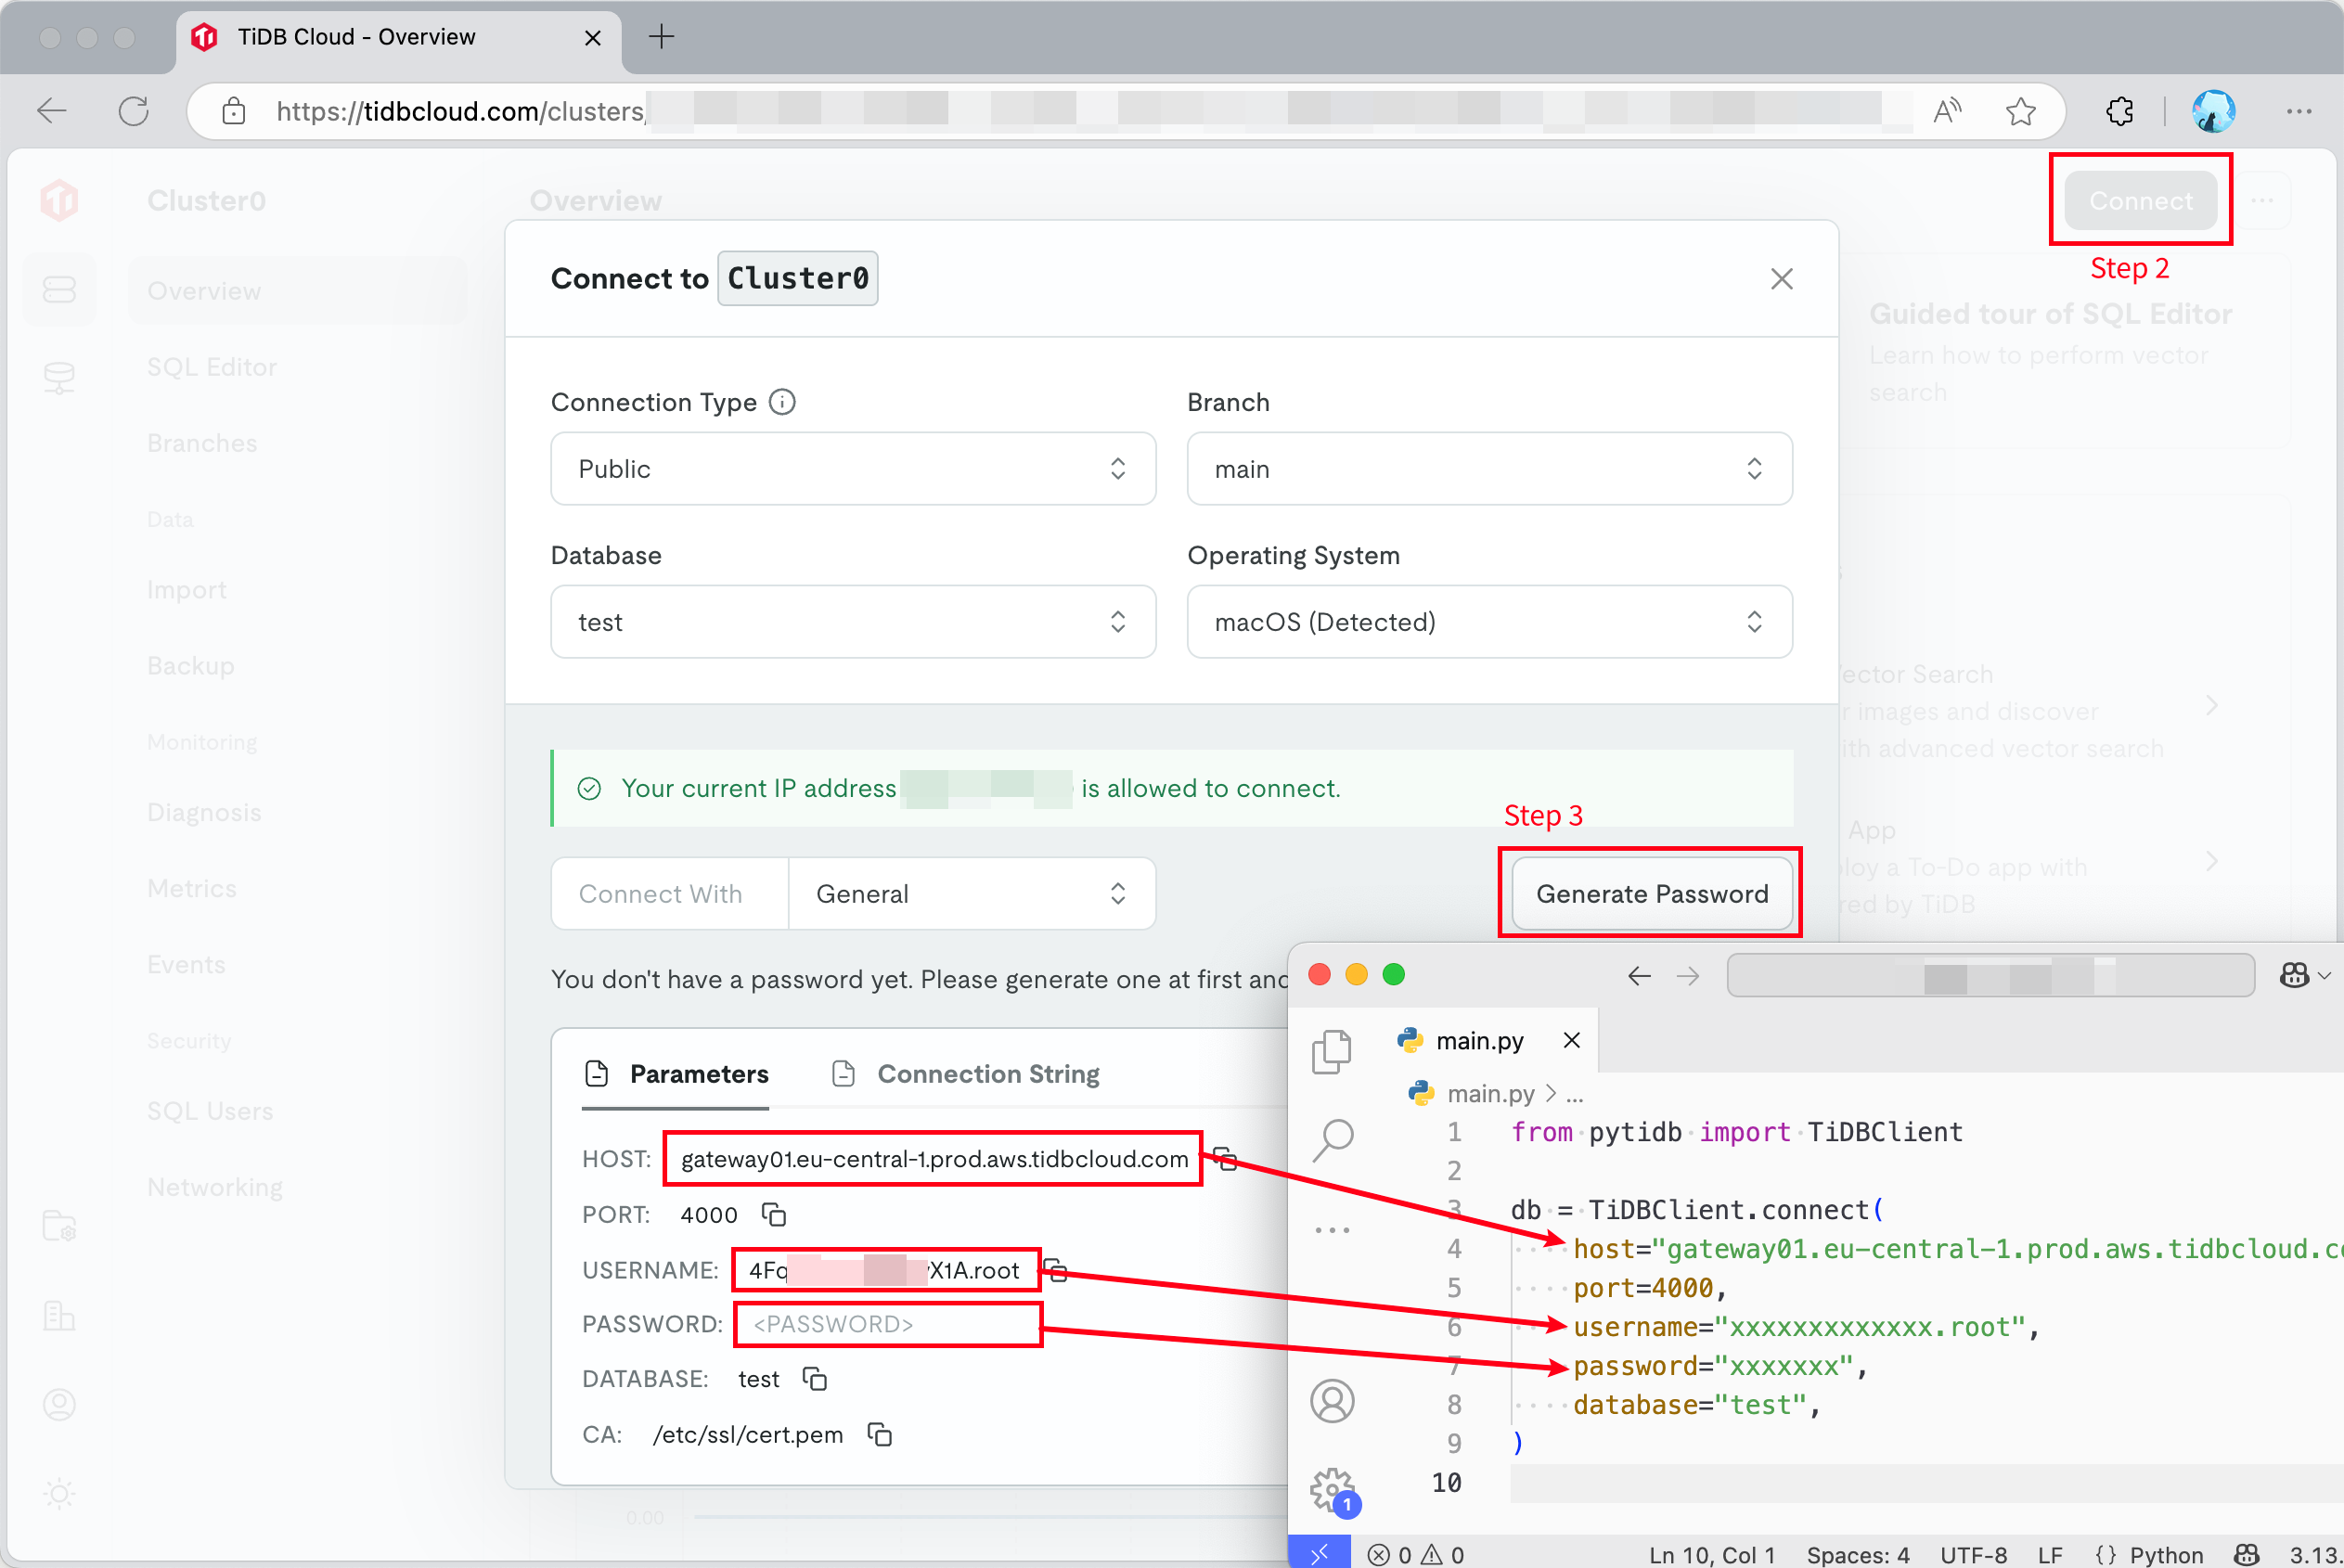Add page to browser favorites star
Viewport: 2344px width, 1568px height.
click(2020, 111)
